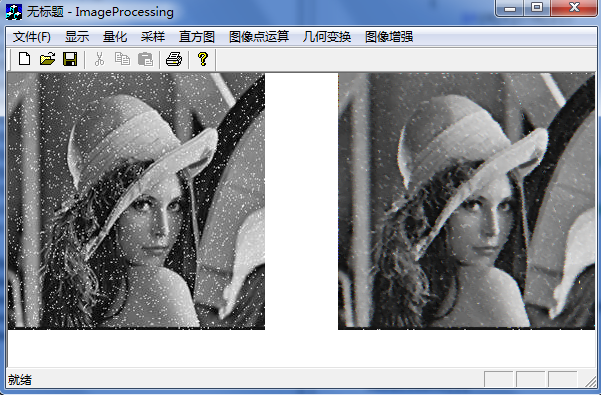Open the 图像增强 menu
This screenshot has width=601, height=395.
389,37
